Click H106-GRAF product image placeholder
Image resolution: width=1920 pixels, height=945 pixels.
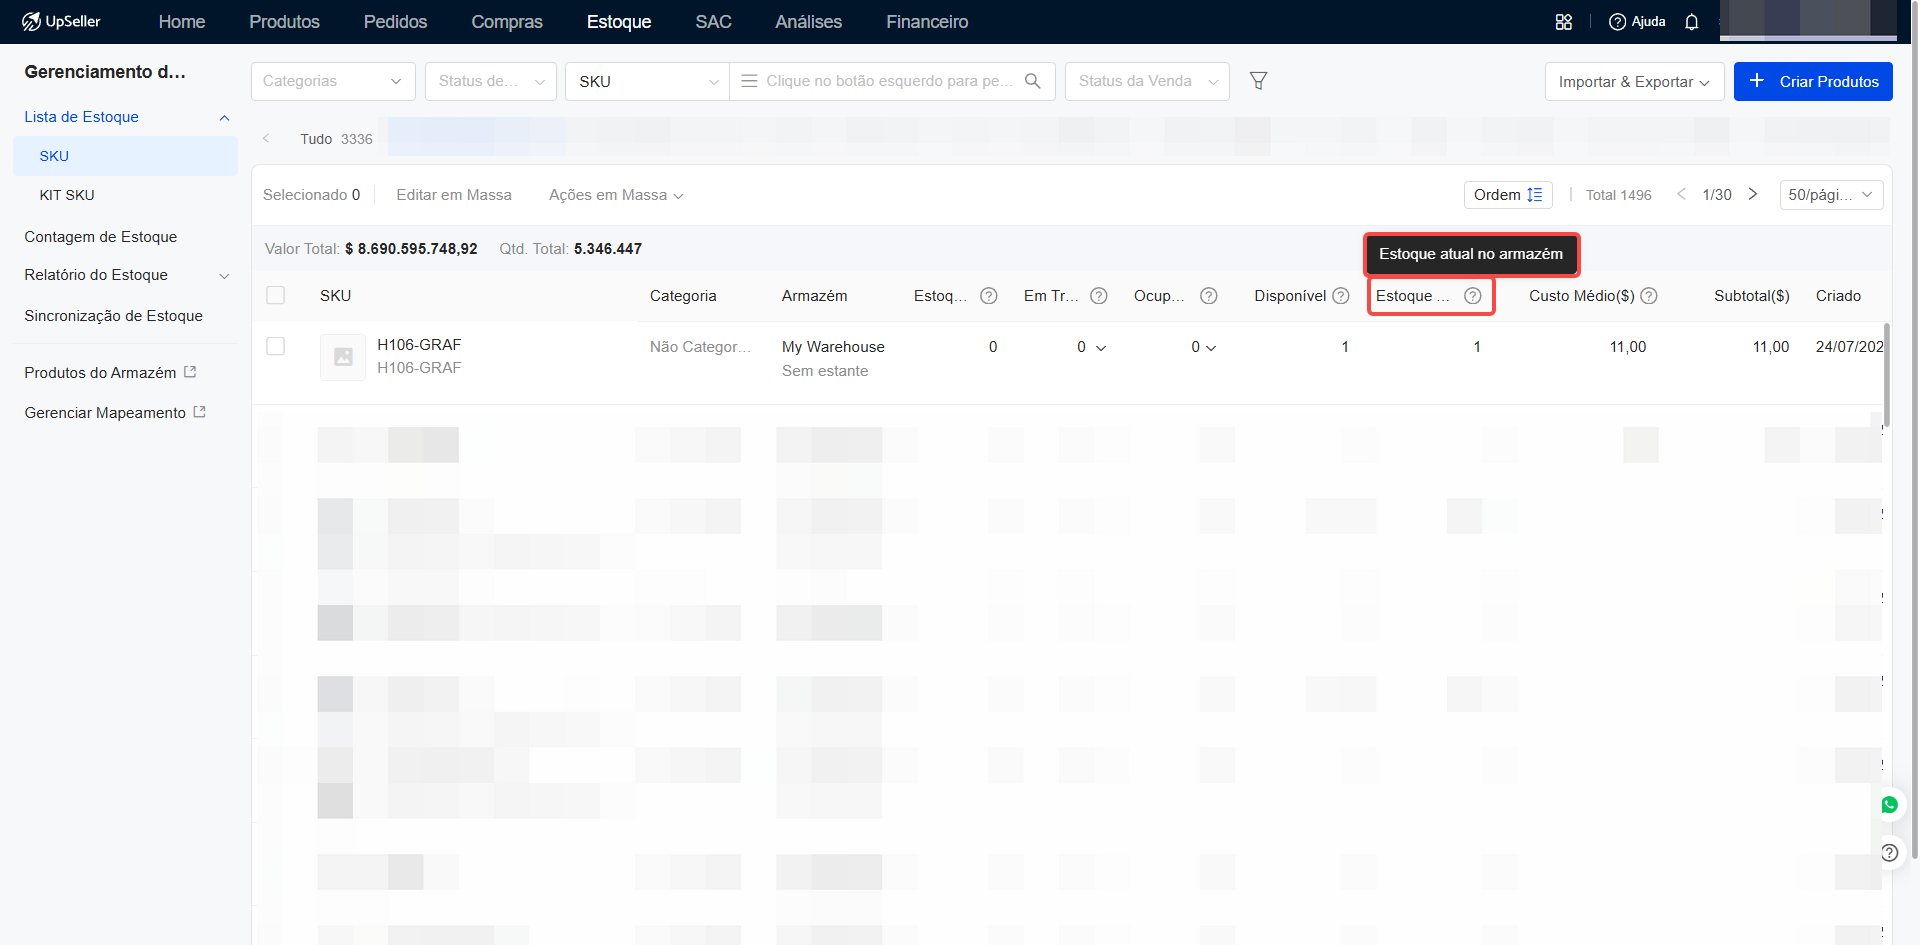point(343,357)
